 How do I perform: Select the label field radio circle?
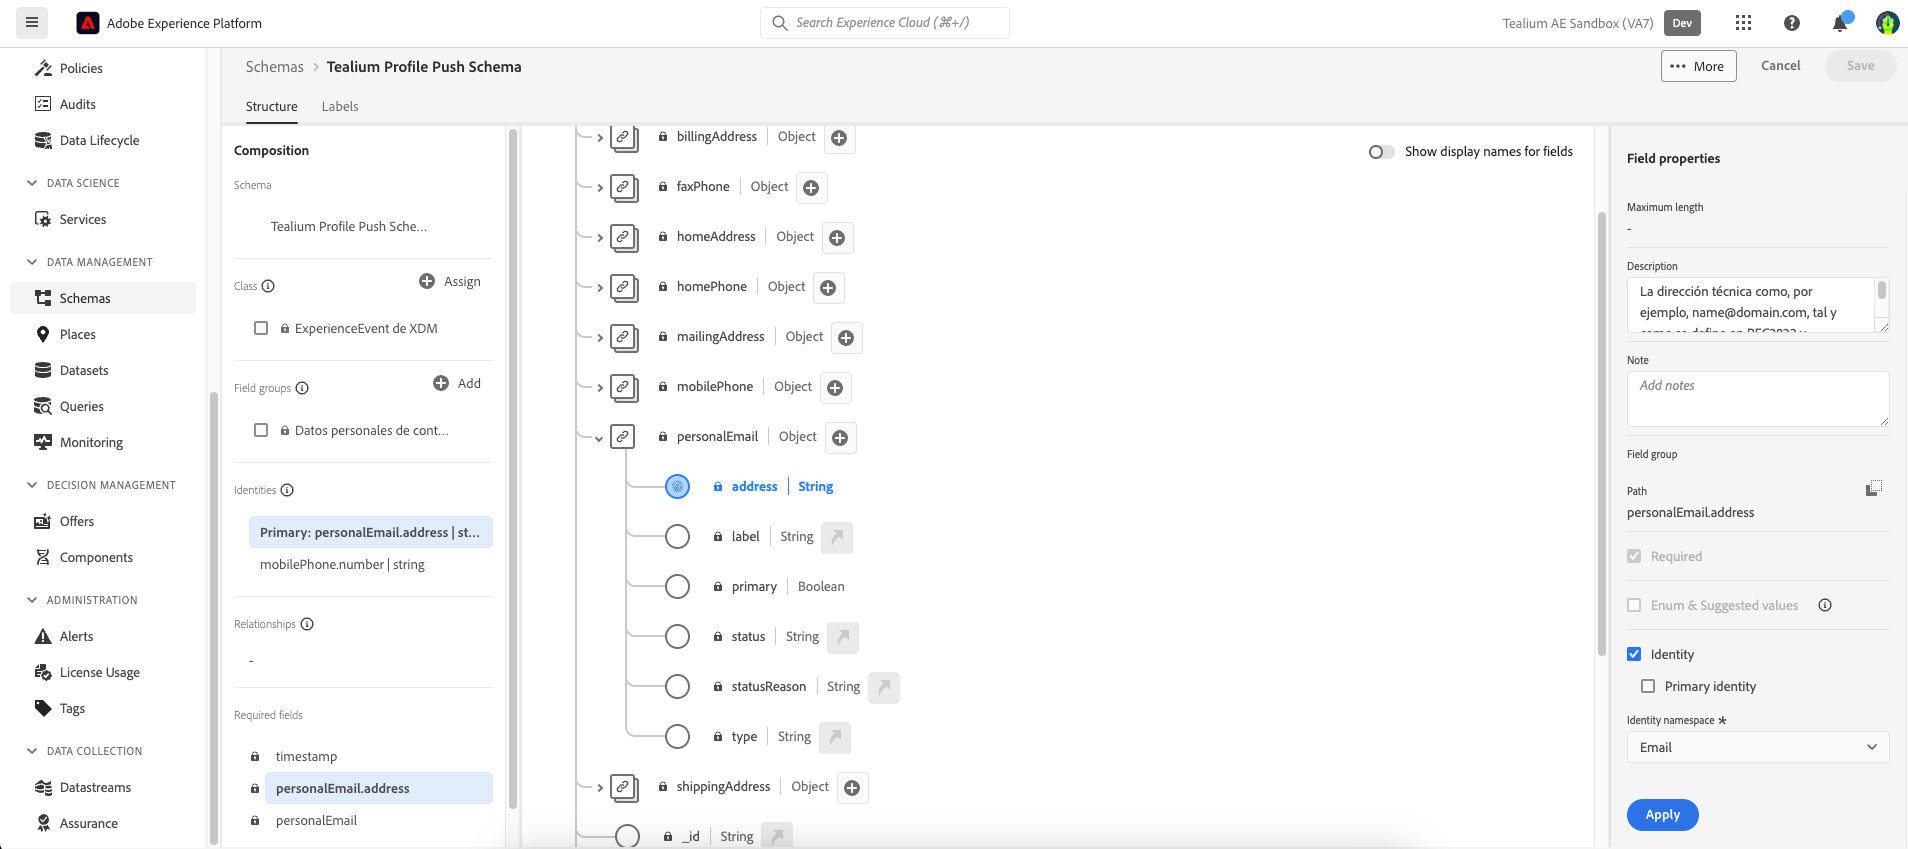(677, 537)
